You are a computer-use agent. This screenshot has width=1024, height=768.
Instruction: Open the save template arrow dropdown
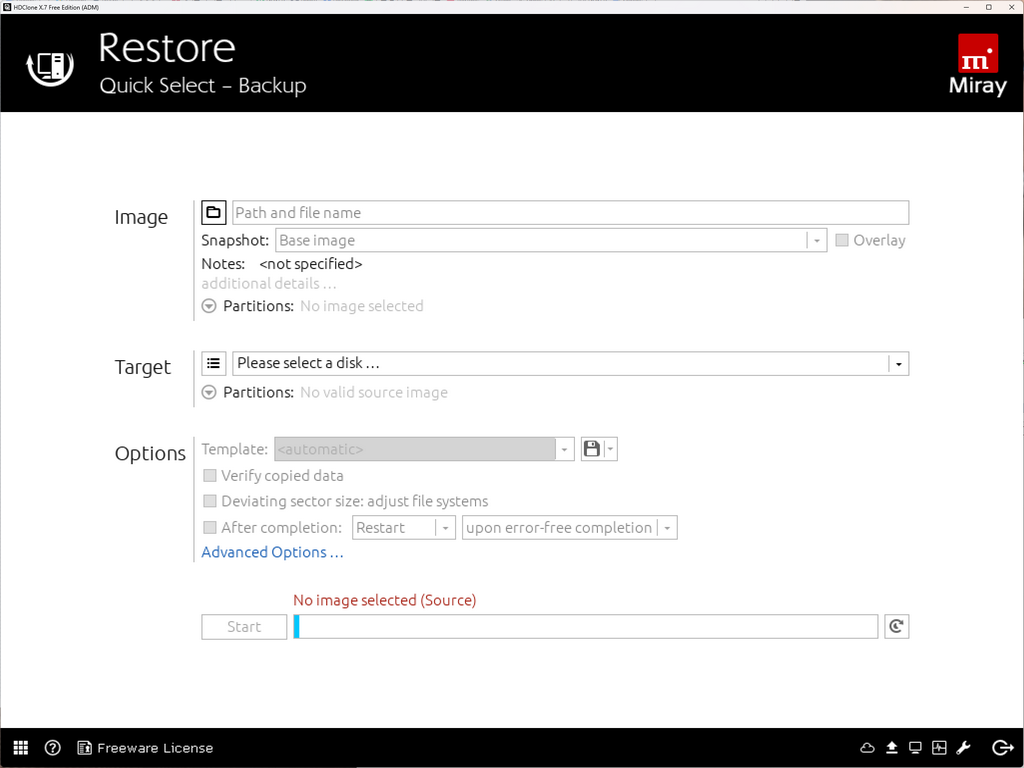pos(610,449)
